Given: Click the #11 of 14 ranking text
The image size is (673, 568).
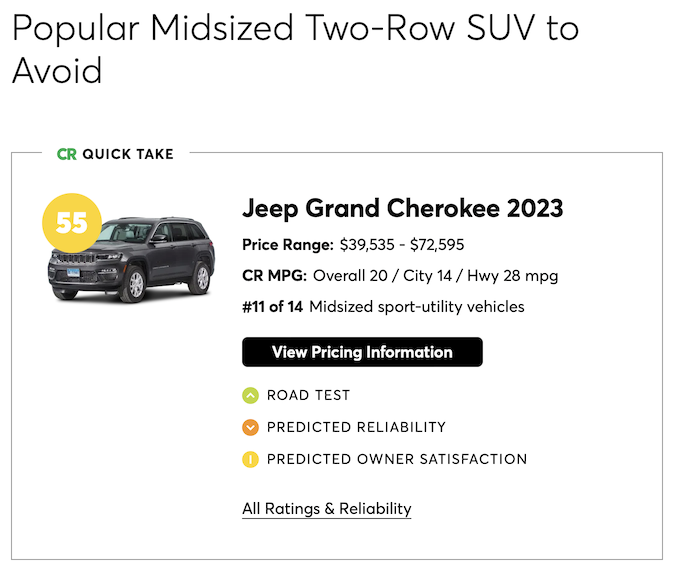Looking at the screenshot, I should [272, 307].
